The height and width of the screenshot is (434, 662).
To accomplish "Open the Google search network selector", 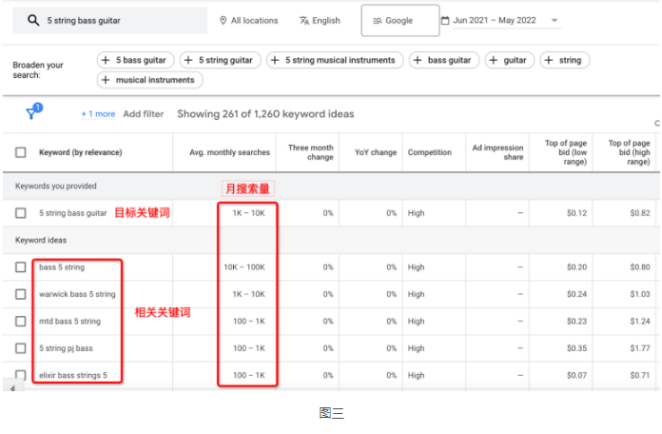I will tap(400, 20).
